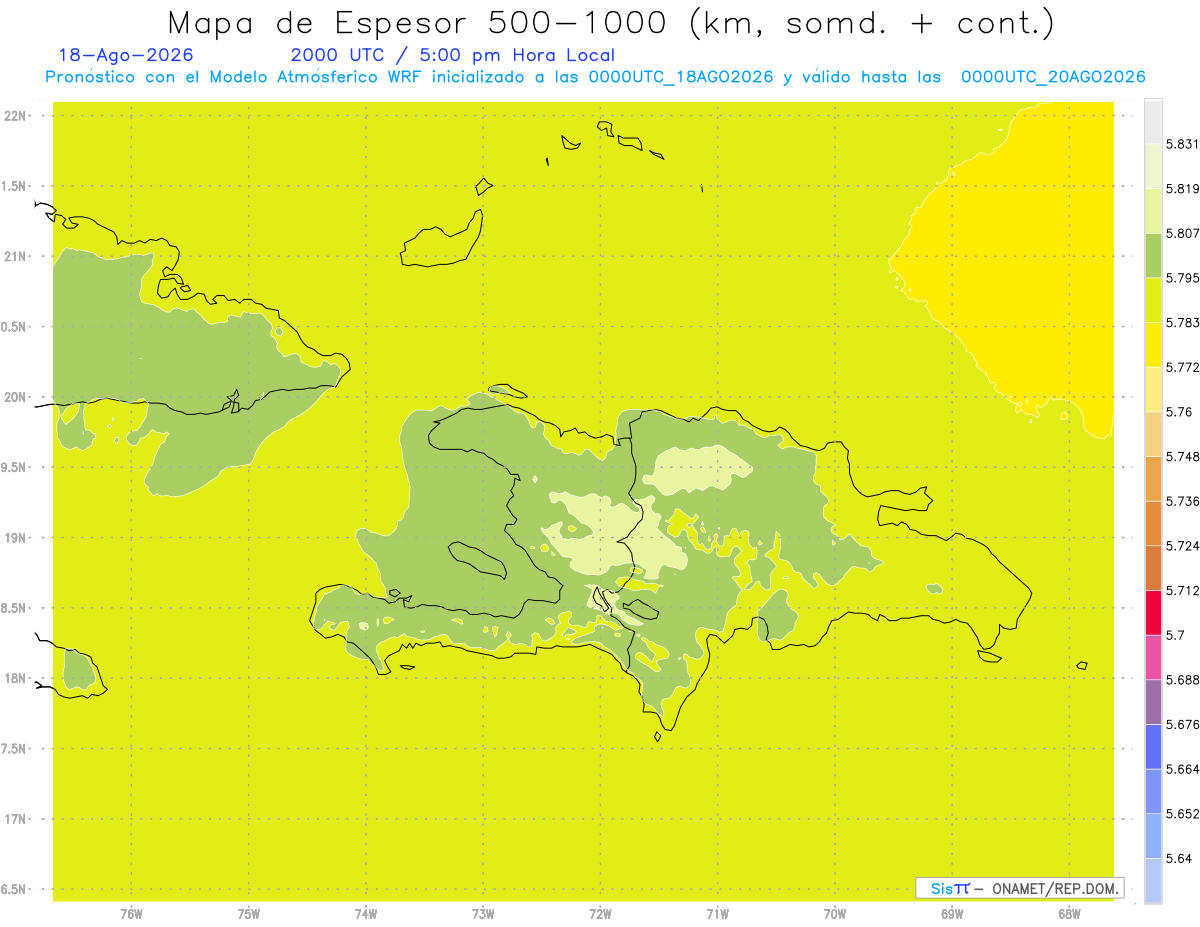
Task: Click the 5.7 colorbar value
Action: coord(1175,635)
